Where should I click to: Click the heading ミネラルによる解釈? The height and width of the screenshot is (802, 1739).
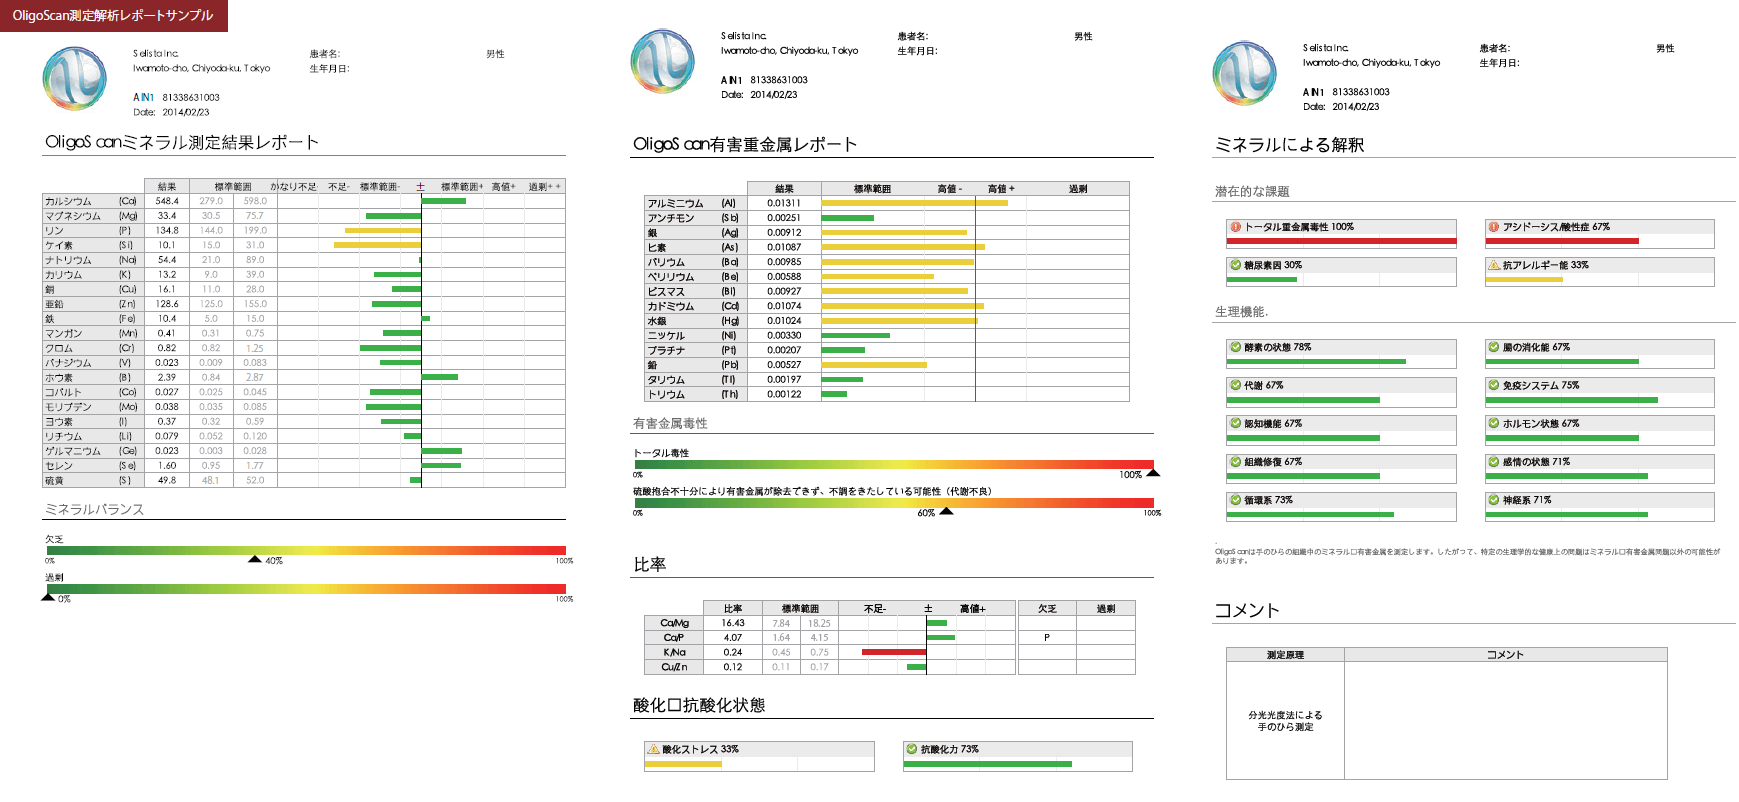[x=1289, y=145]
